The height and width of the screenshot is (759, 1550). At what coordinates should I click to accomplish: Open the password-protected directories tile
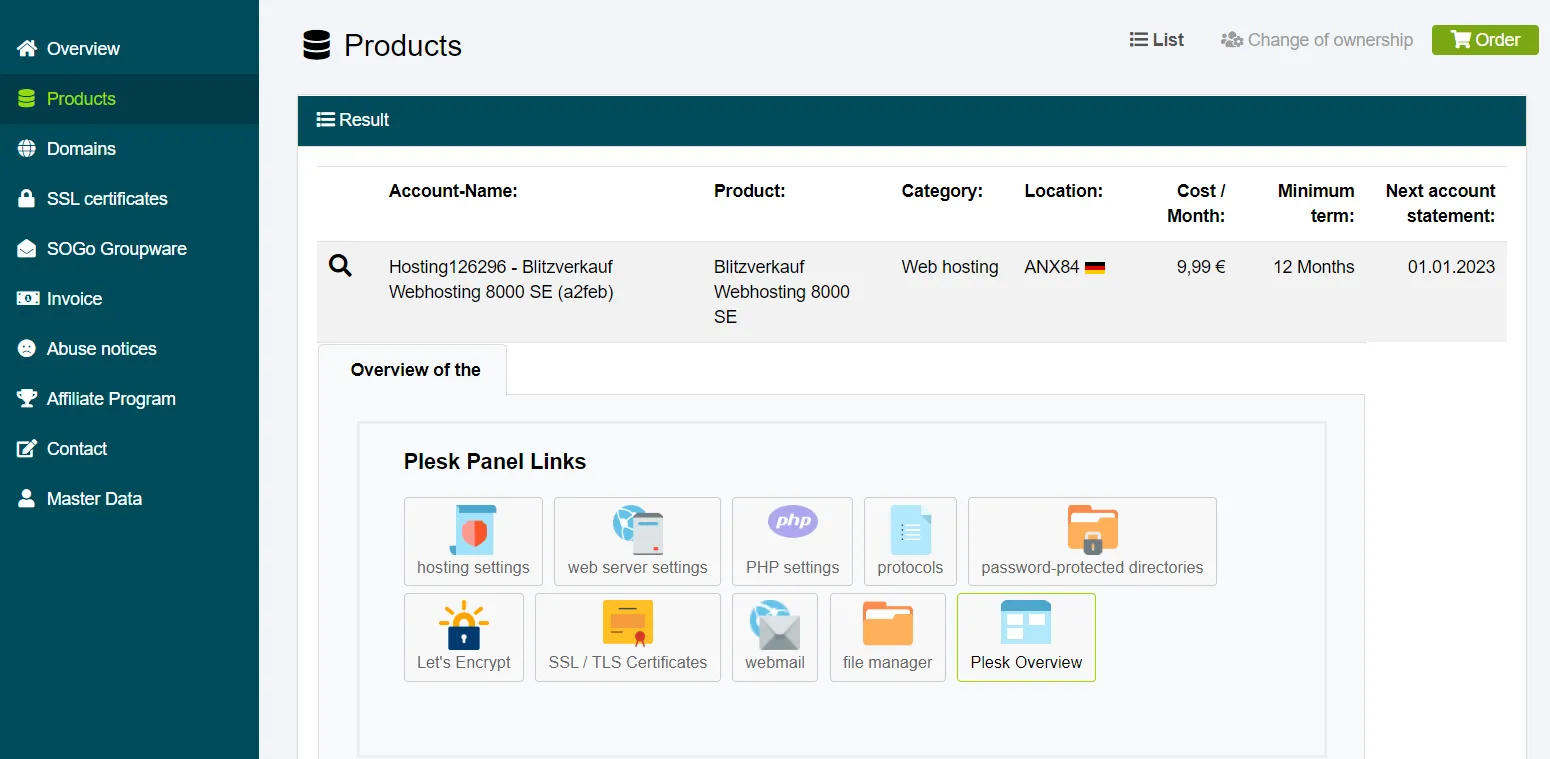point(1092,541)
